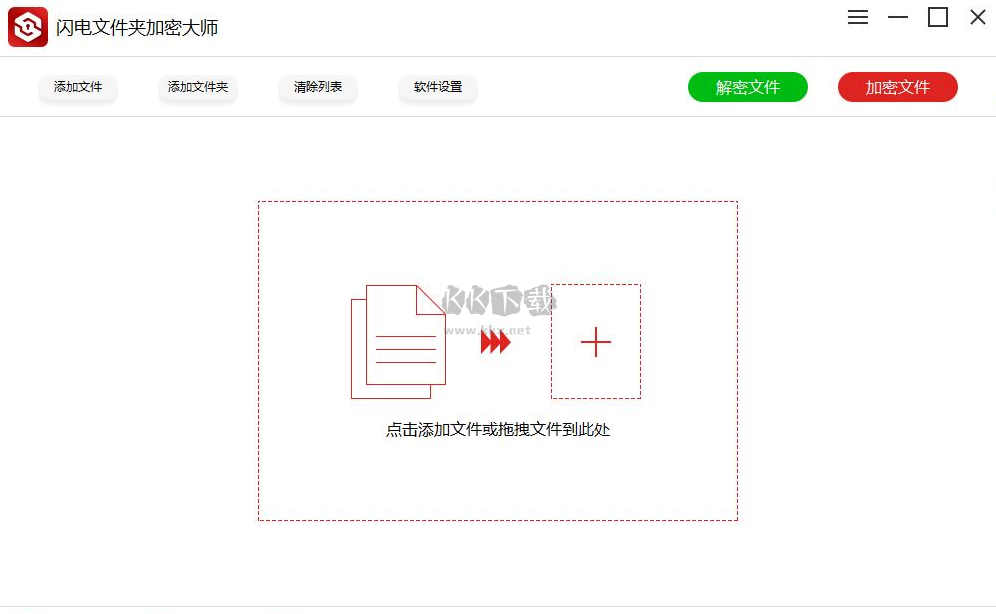This screenshot has height=614, width=996.
Task: Expand application options using the menu icon
Action: [x=857, y=17]
